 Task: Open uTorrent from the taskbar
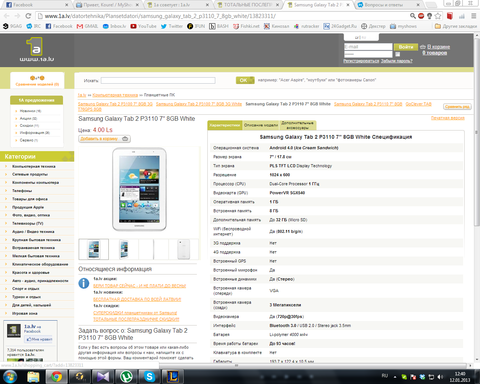(x=126, y=376)
